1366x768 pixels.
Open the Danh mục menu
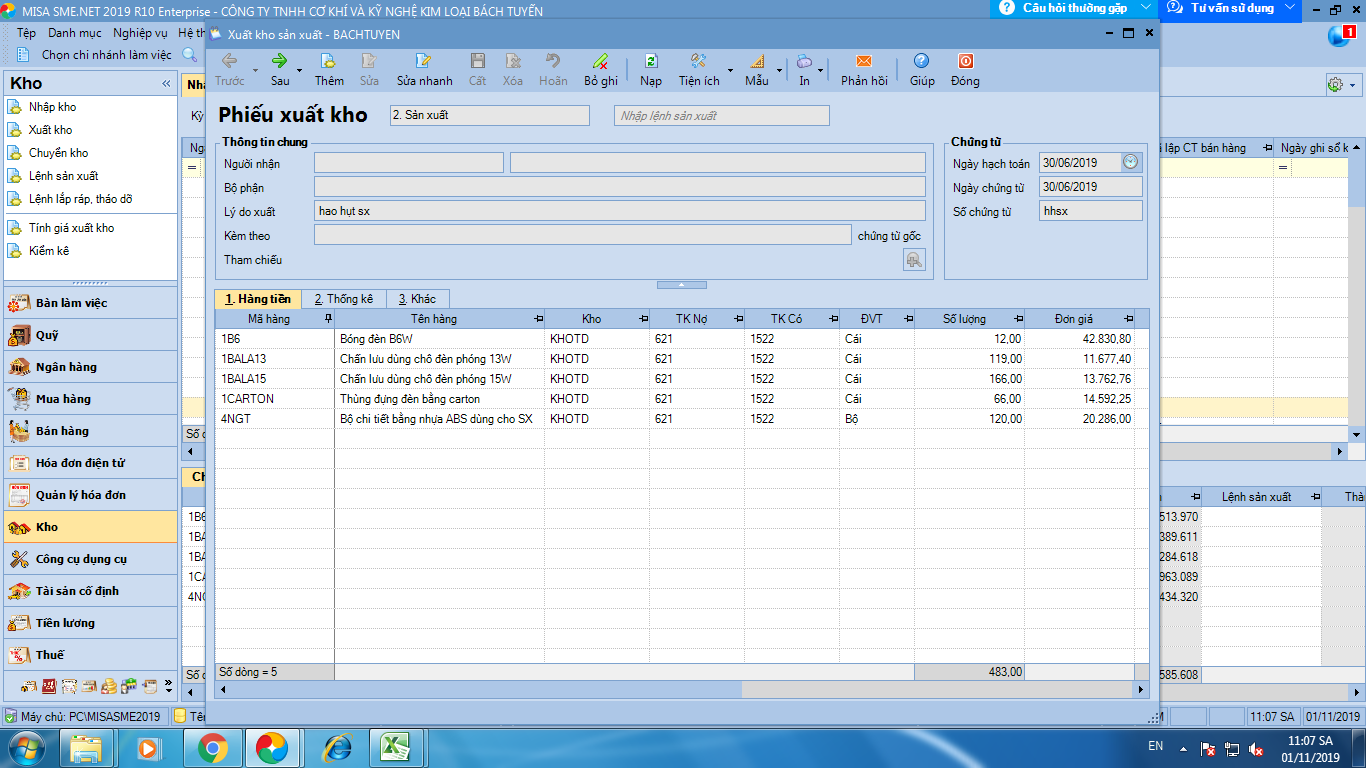[75, 33]
